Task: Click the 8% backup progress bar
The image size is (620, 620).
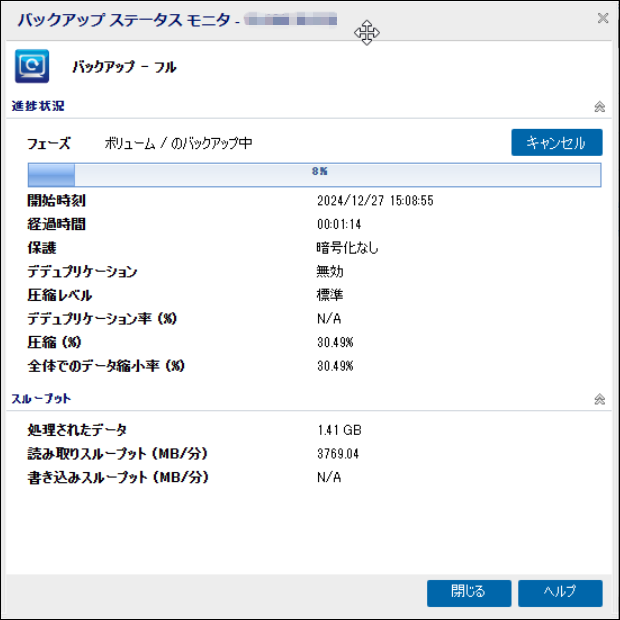Action: (x=314, y=175)
